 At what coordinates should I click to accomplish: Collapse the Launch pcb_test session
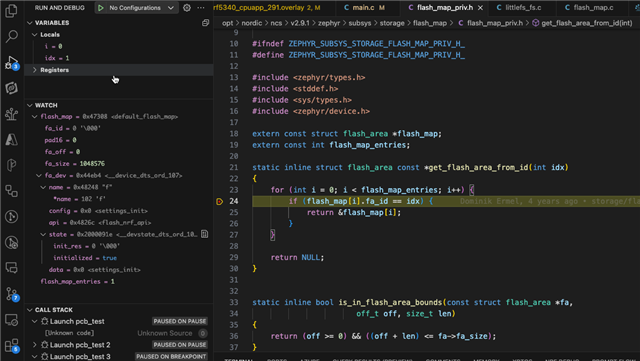point(35,321)
